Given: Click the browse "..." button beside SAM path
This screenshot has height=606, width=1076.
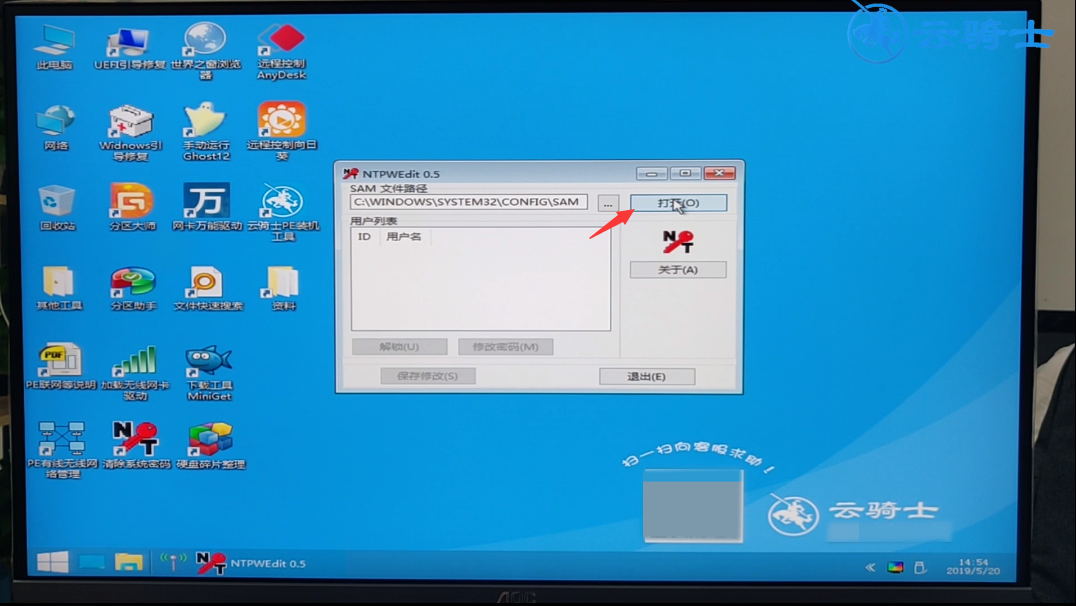Looking at the screenshot, I should point(607,203).
